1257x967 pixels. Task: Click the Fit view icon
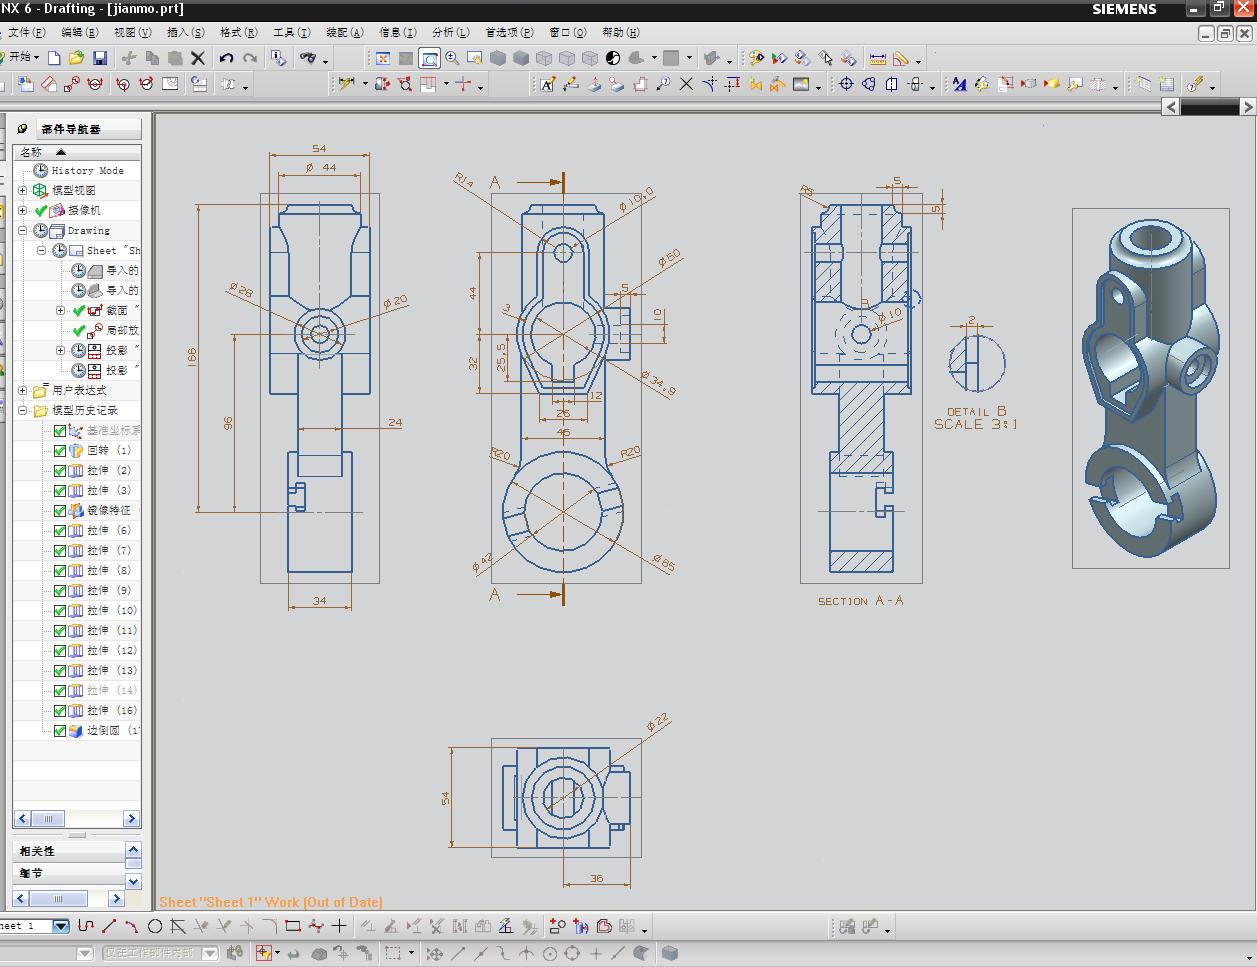(383, 59)
